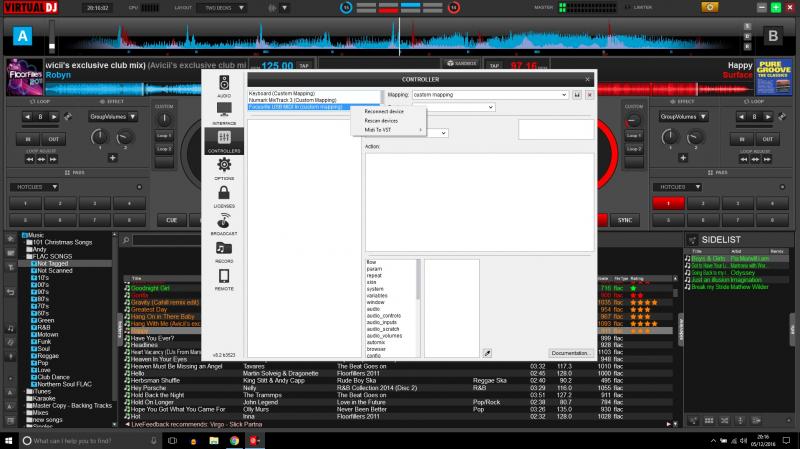Image resolution: width=800 pixels, height=449 pixels.
Task: Select deck B indicator
Action: pos(773,36)
